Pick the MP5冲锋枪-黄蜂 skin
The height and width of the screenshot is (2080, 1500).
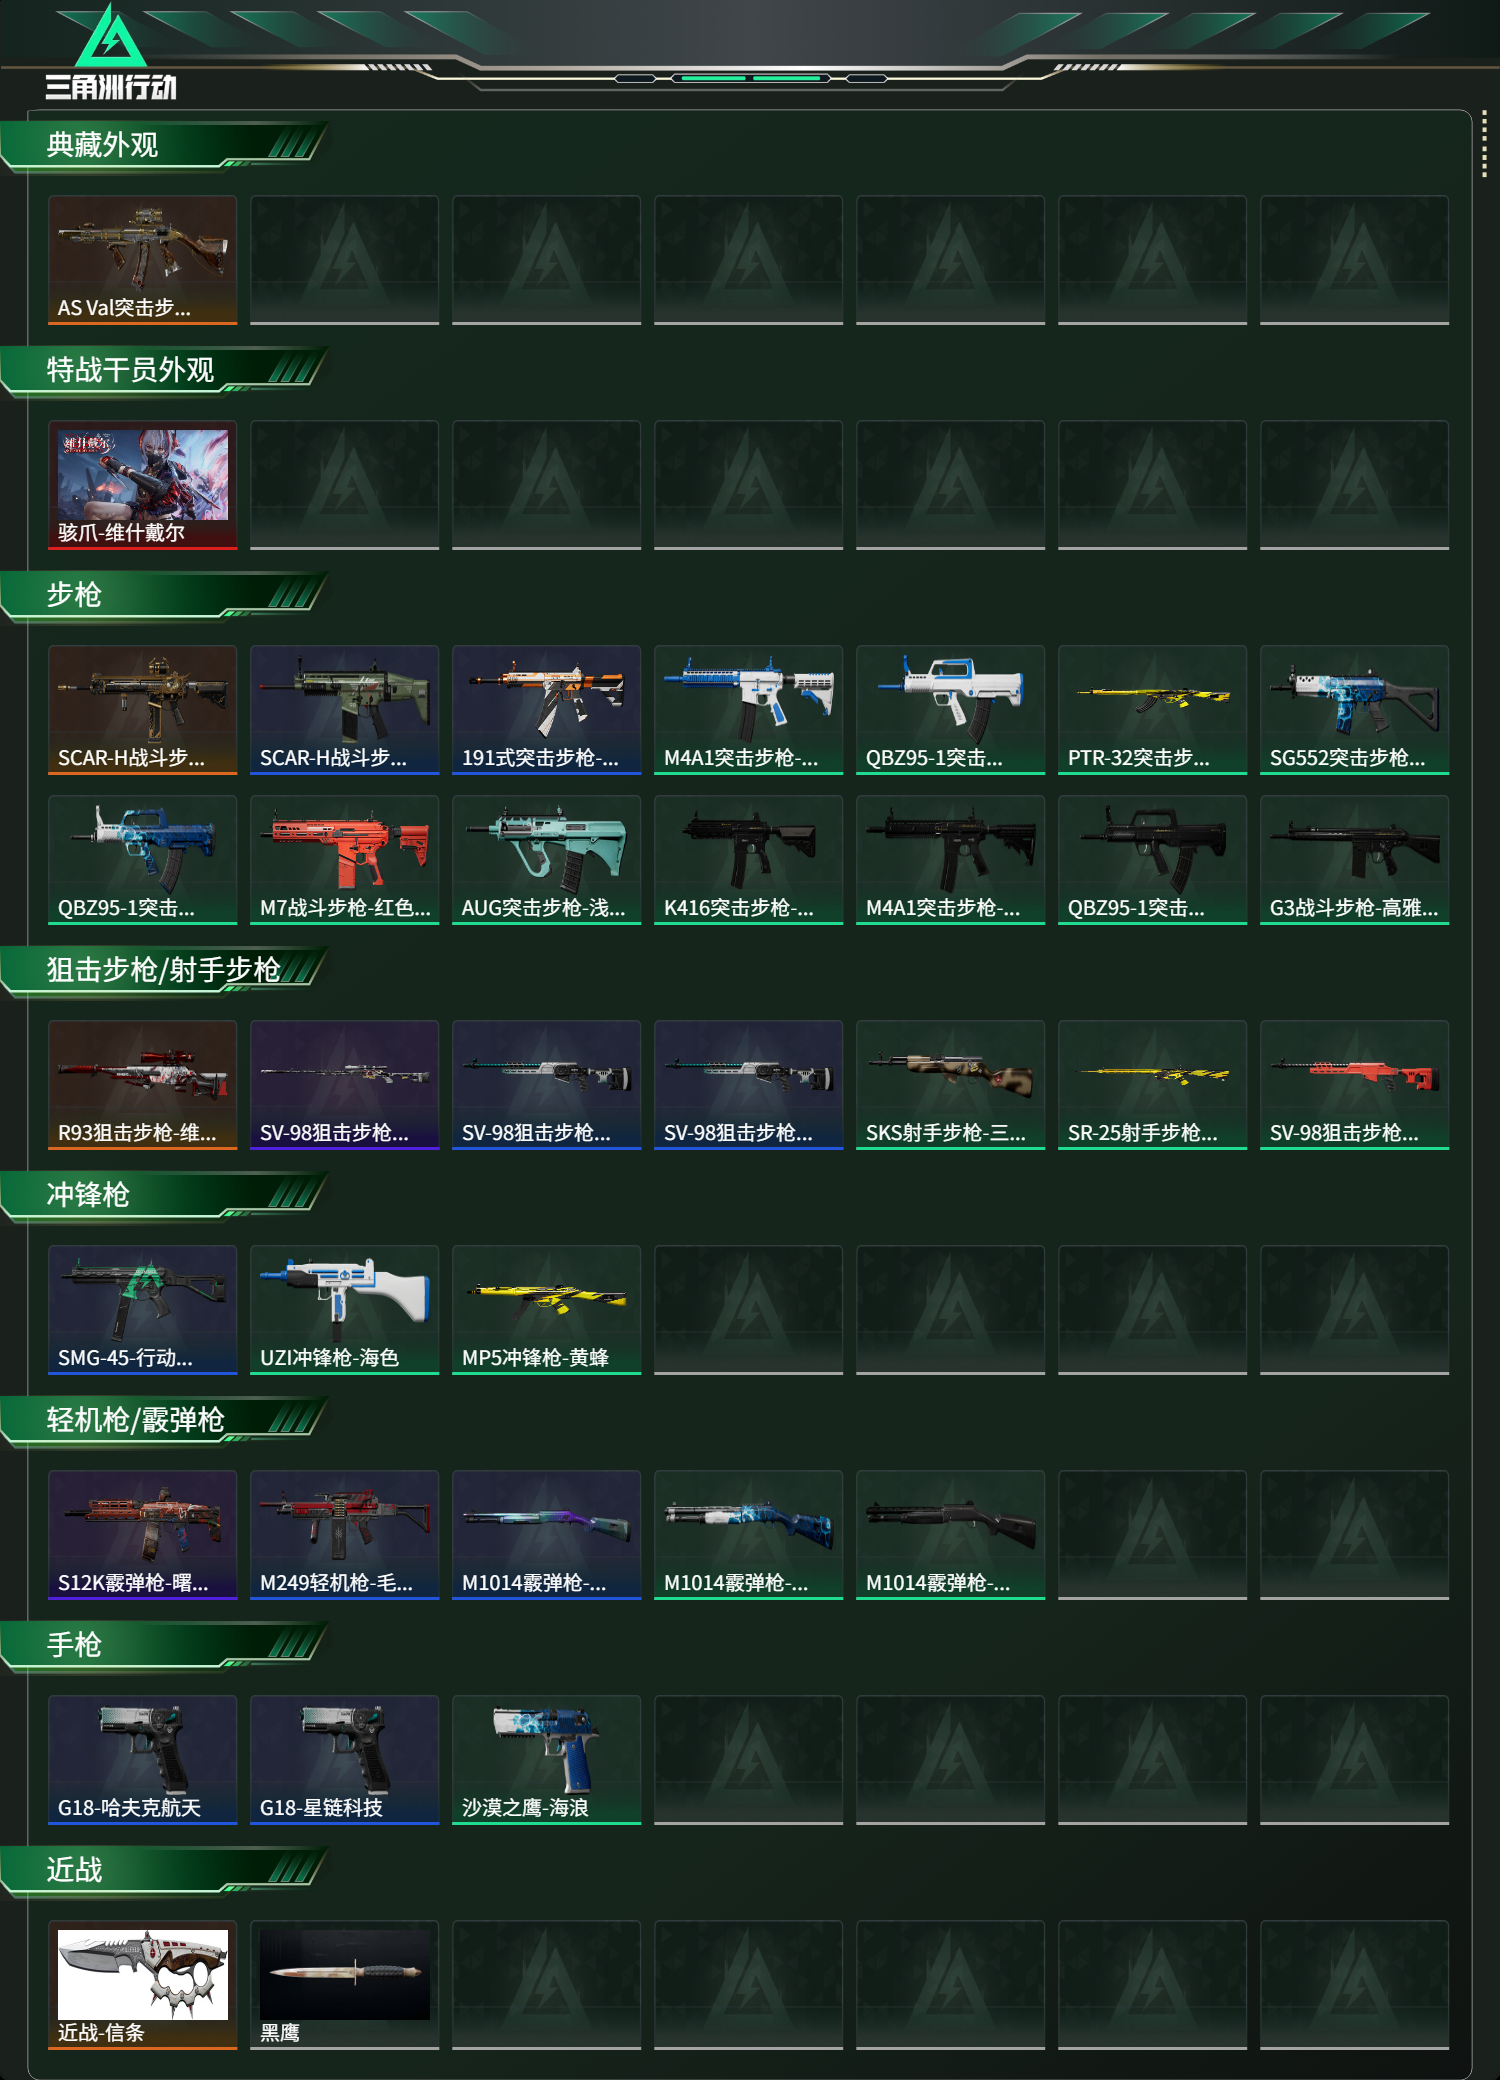pos(546,1310)
